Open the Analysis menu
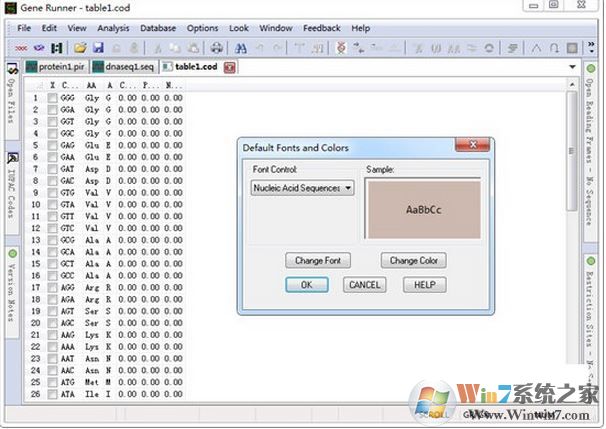 (x=113, y=28)
